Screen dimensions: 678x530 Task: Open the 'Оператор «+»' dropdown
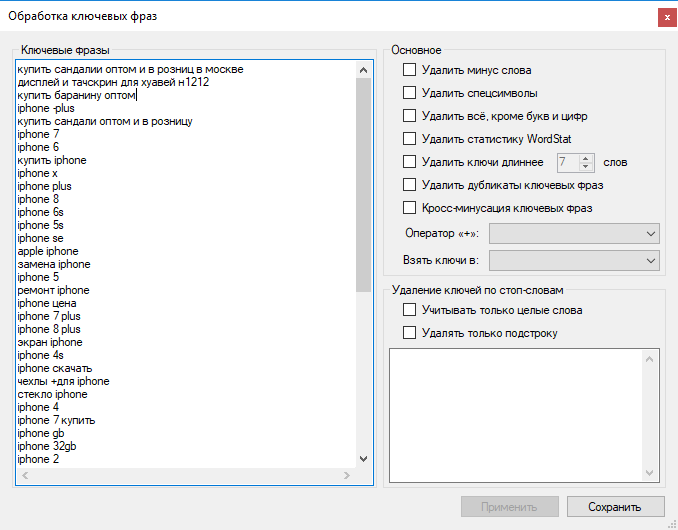click(x=574, y=233)
